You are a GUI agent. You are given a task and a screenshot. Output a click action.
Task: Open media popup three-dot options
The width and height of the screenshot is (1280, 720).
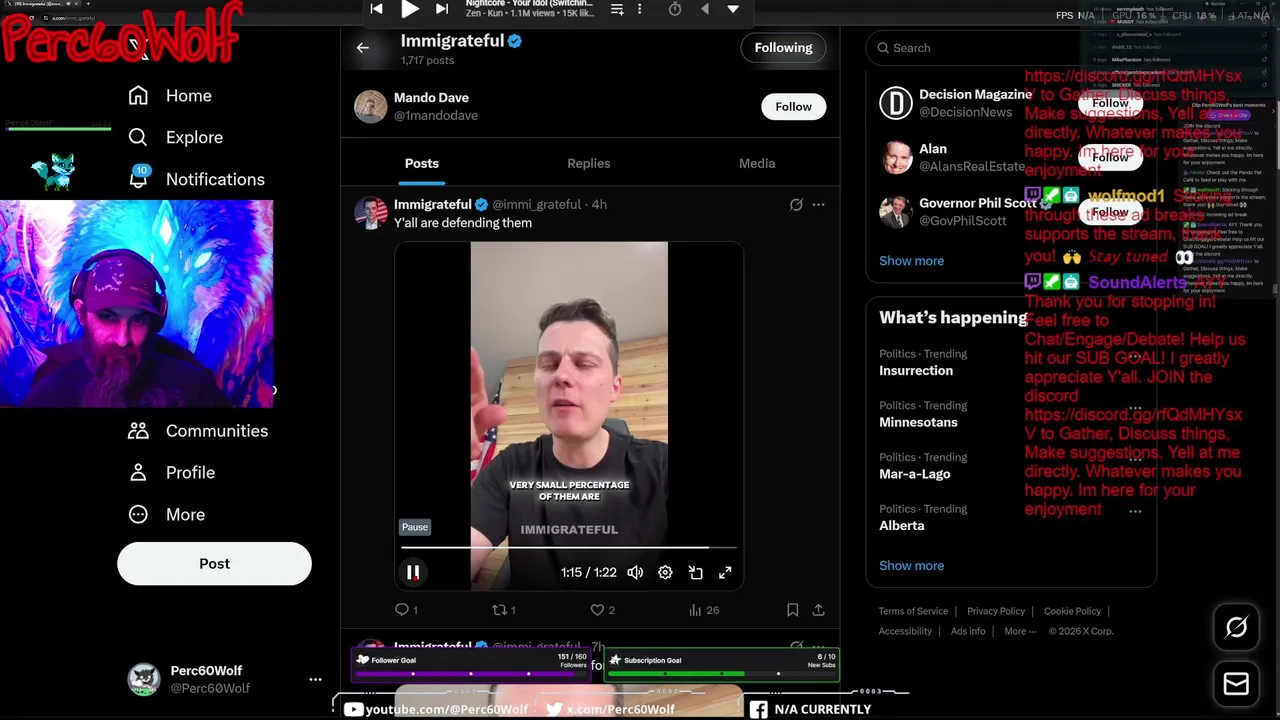tap(640, 9)
